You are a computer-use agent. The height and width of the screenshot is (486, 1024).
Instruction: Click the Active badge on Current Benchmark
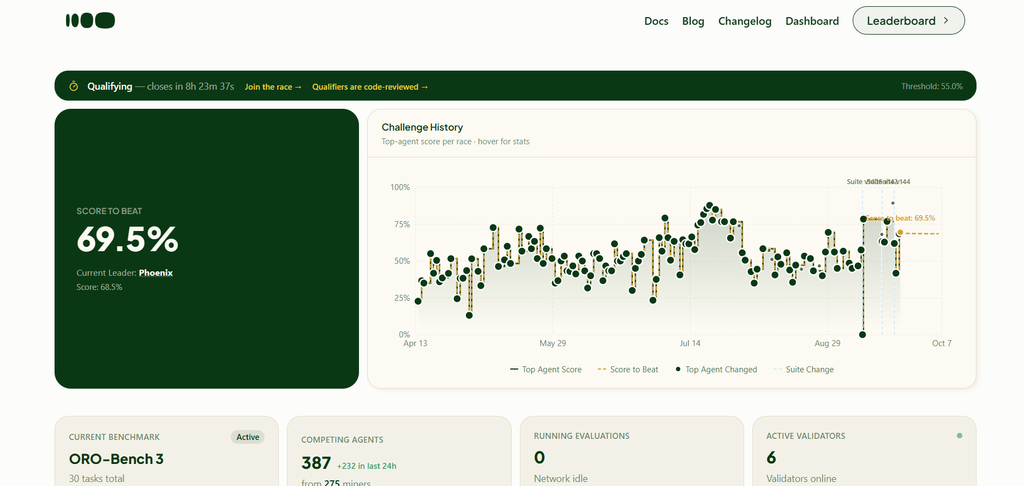click(248, 437)
